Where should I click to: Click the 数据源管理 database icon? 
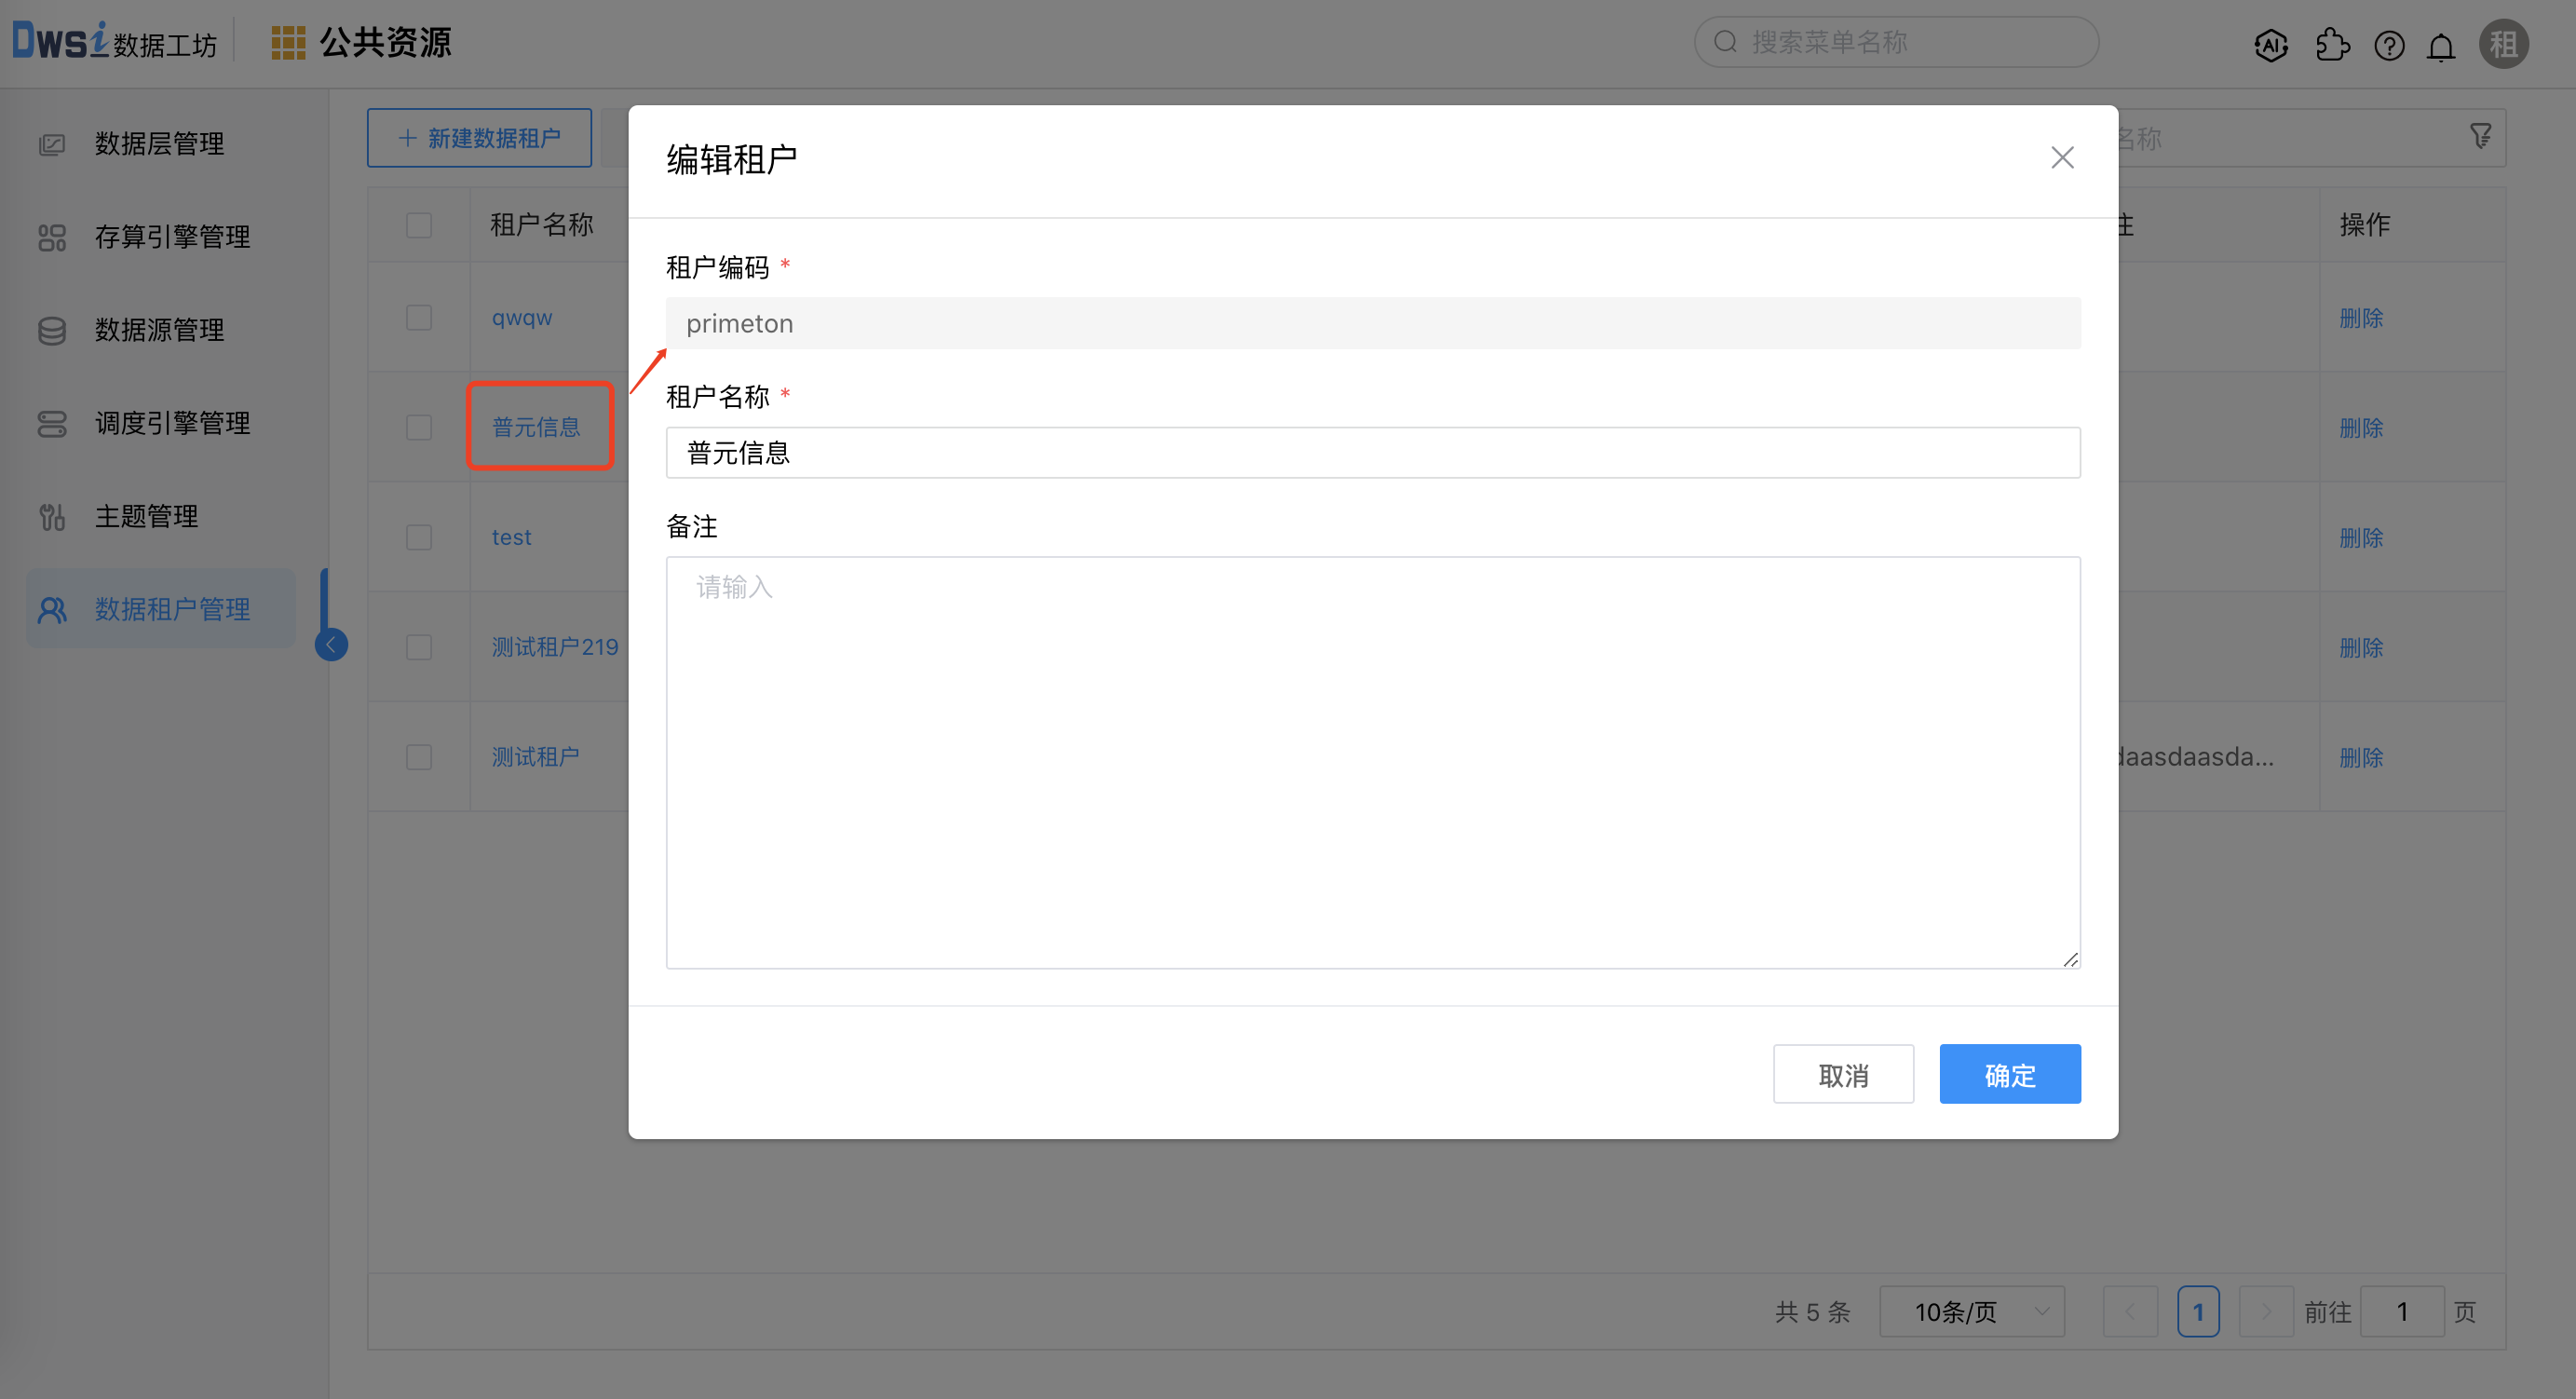(x=52, y=330)
